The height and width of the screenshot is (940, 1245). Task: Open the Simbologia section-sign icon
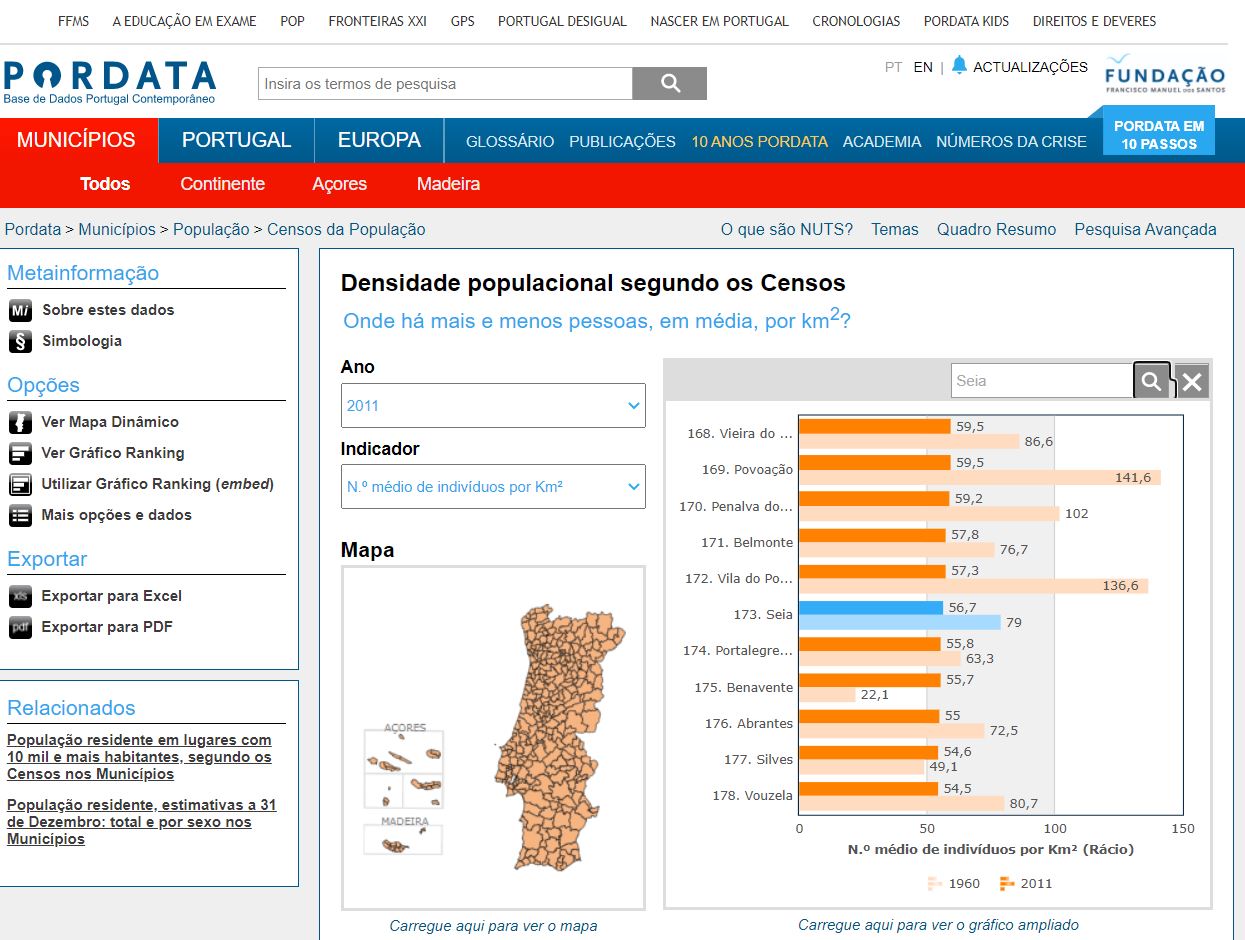tap(20, 341)
